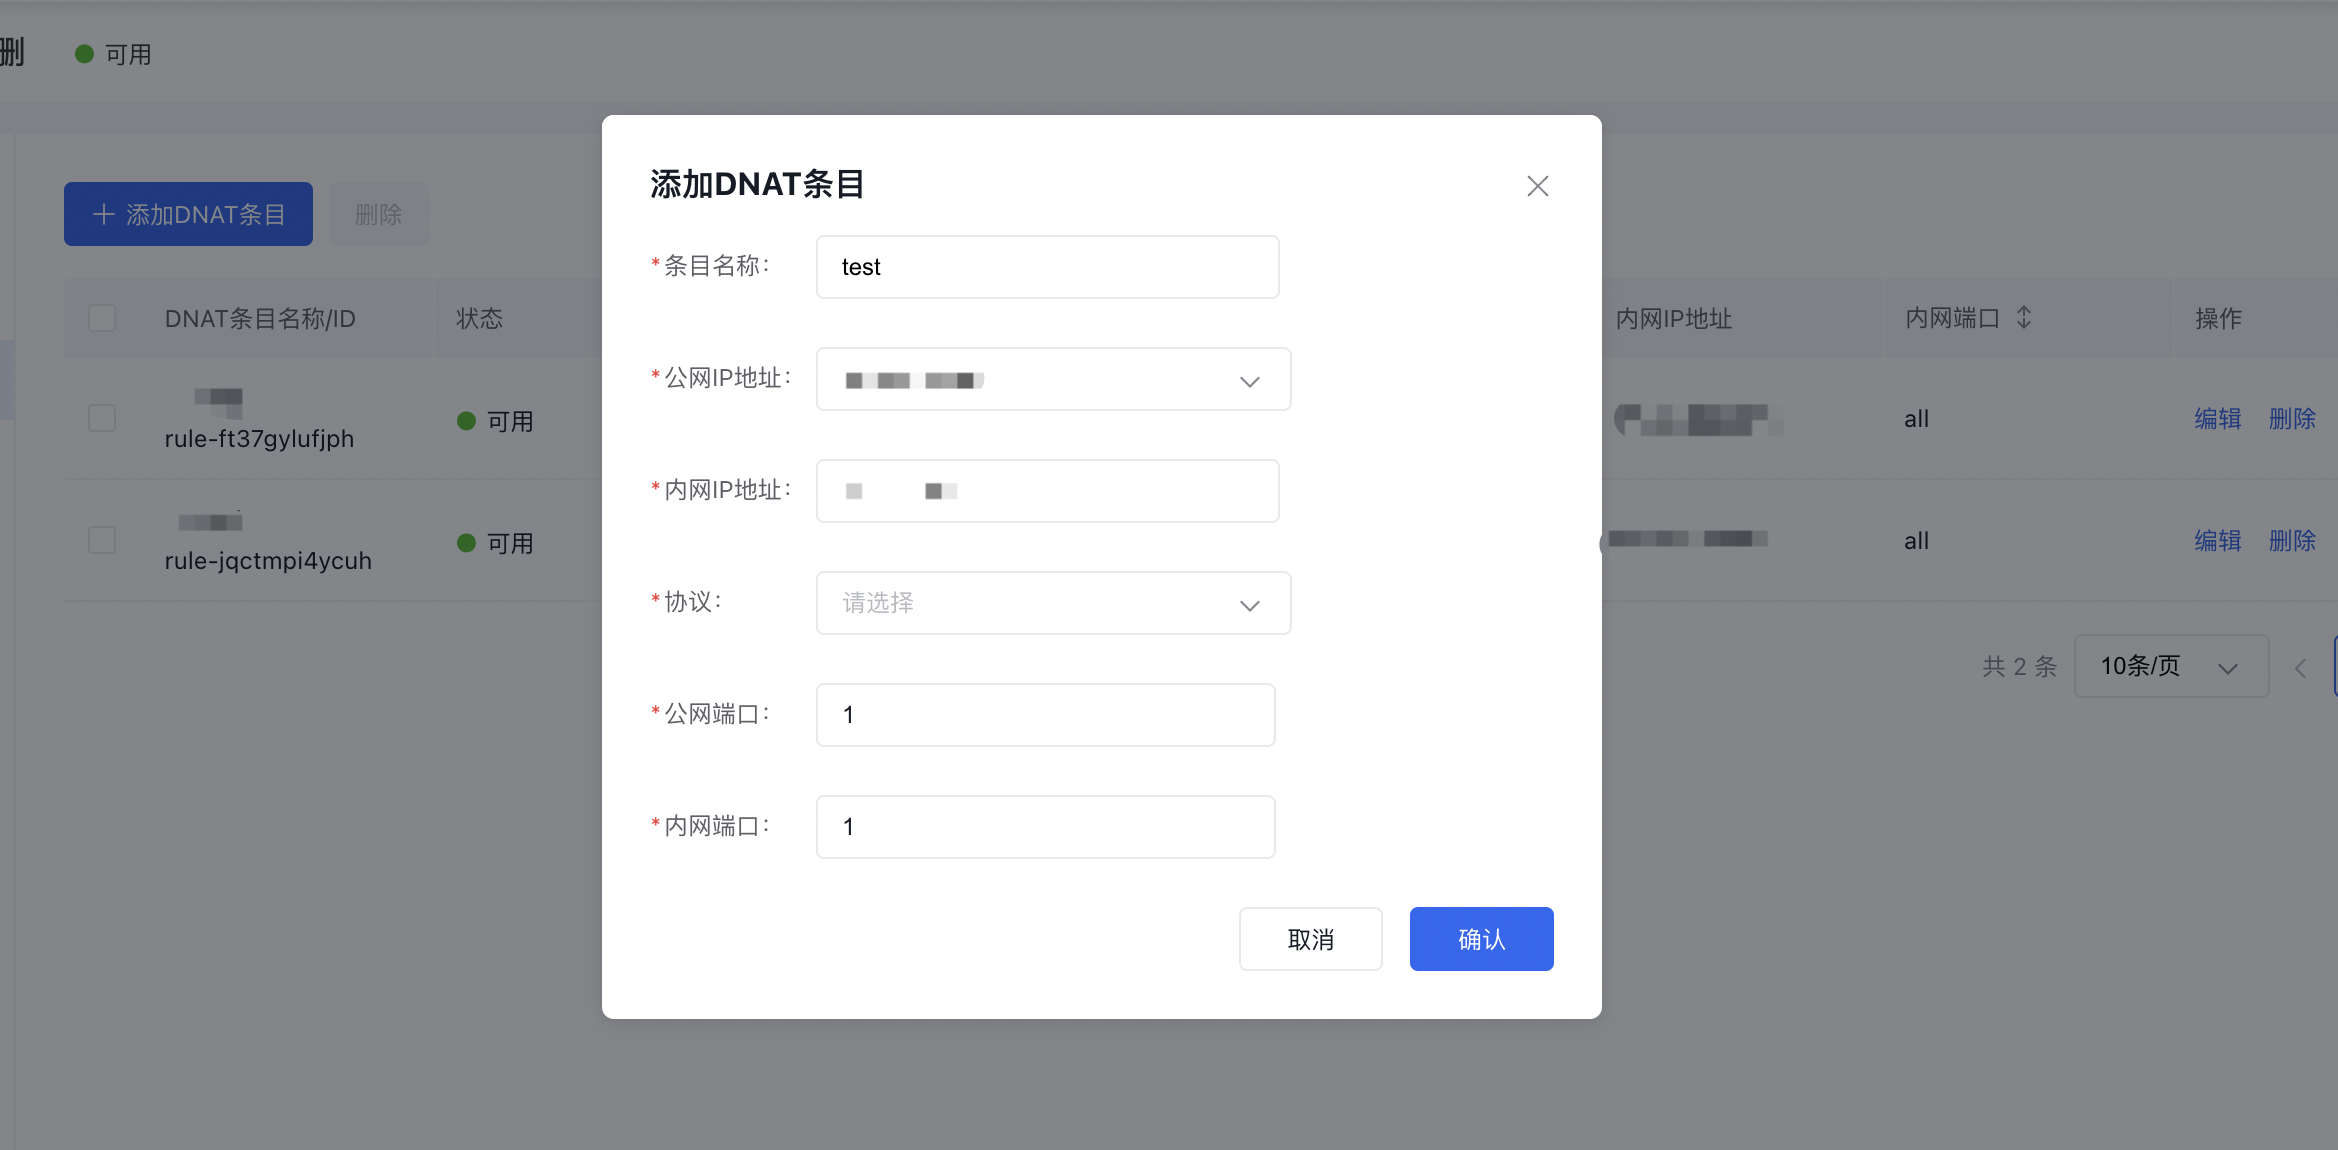2338x1150 pixels.
Task: Click 删除 for rule-ft37gylufjph row
Action: tap(2292, 419)
